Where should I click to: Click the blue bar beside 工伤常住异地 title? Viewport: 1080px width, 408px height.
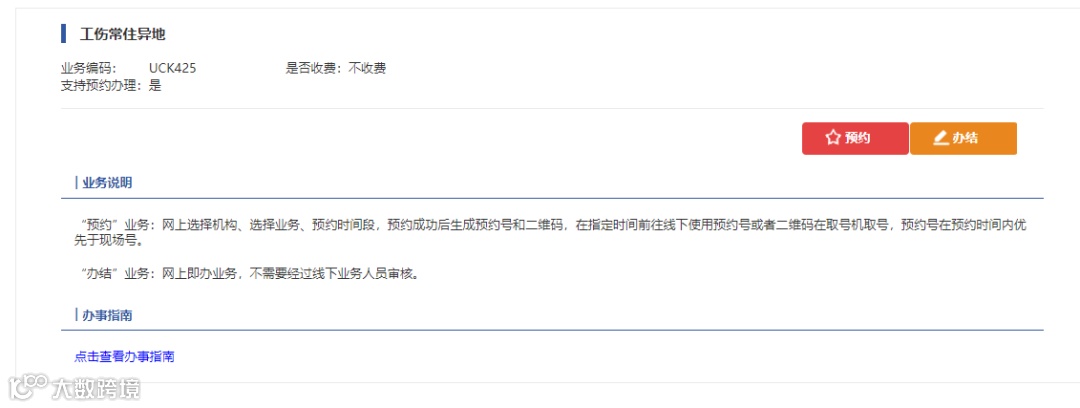click(x=63, y=33)
